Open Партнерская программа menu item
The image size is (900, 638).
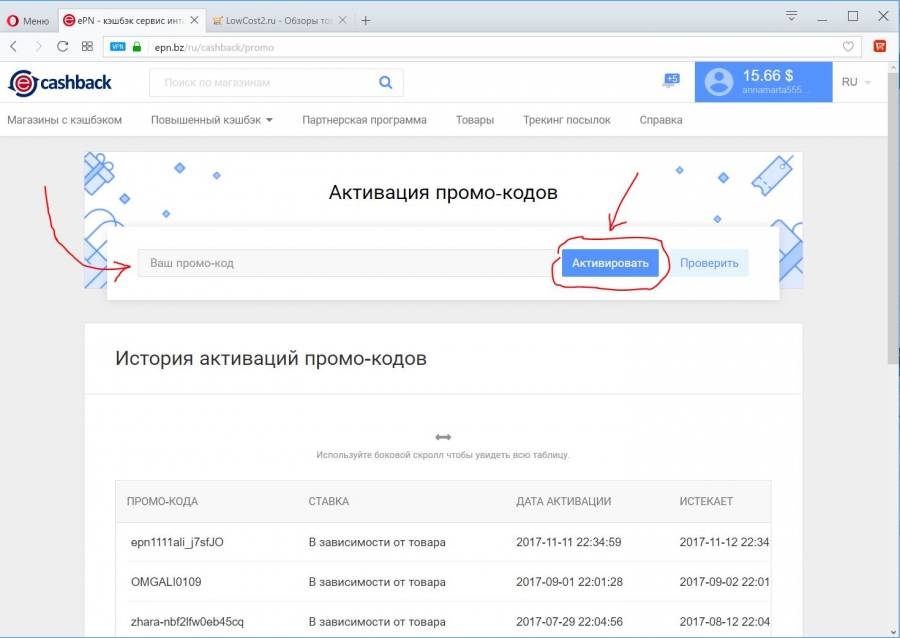(364, 120)
